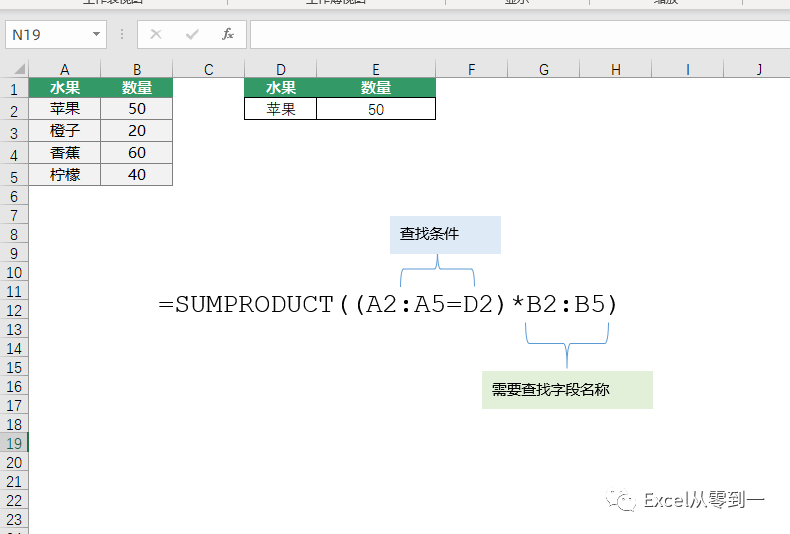Select row 2 header
The image size is (790, 534).
tap(14, 110)
